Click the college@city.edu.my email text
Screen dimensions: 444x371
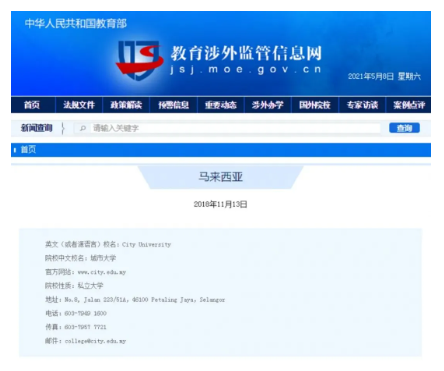[x=95, y=341]
